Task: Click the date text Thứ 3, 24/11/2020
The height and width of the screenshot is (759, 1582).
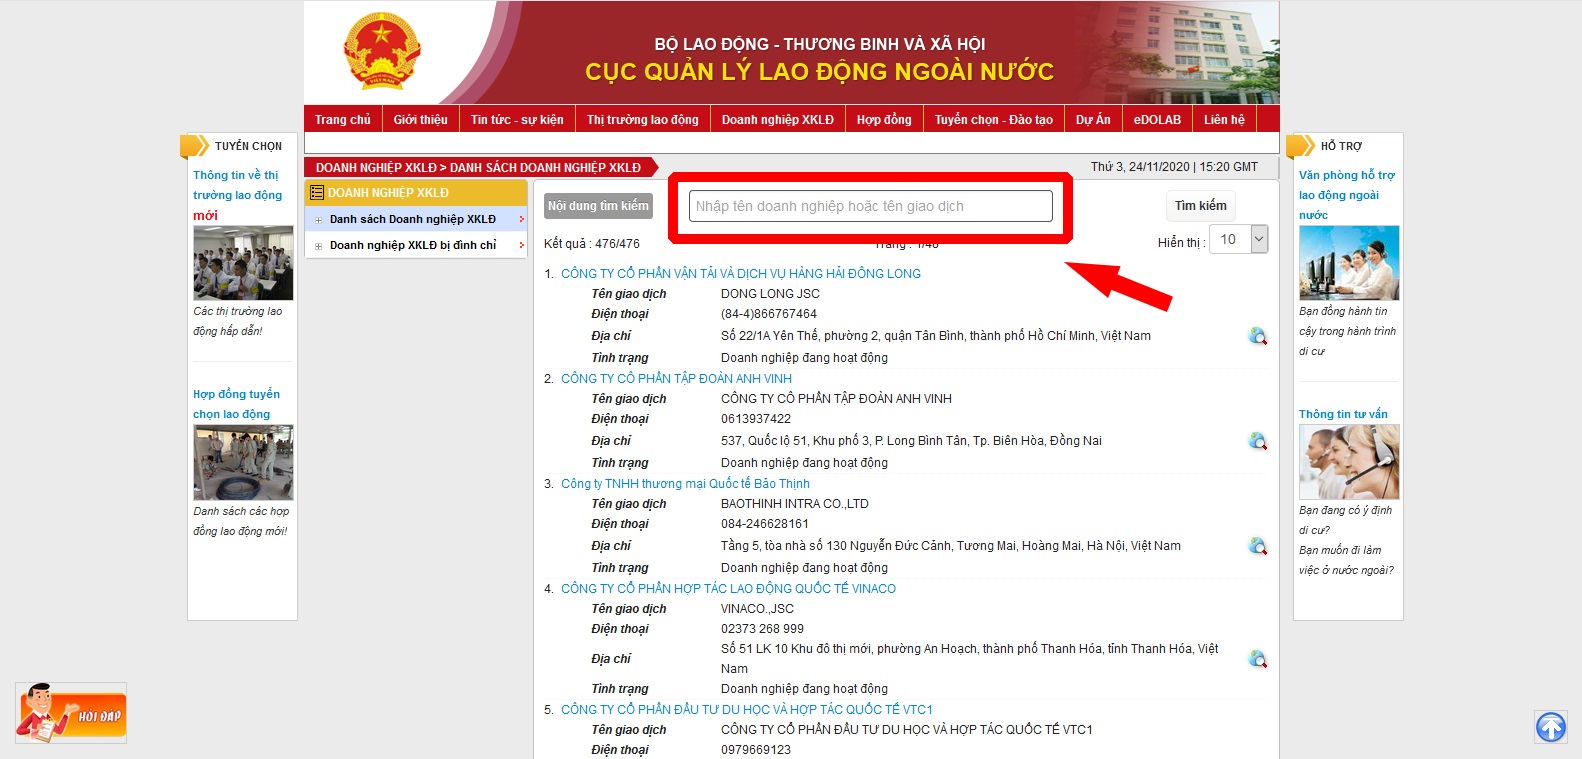Action: click(x=1140, y=167)
